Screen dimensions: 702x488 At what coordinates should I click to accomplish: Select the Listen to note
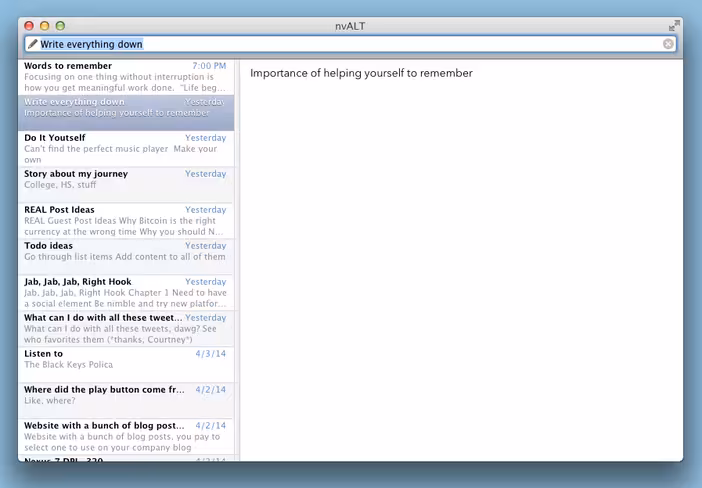[x=126, y=364]
